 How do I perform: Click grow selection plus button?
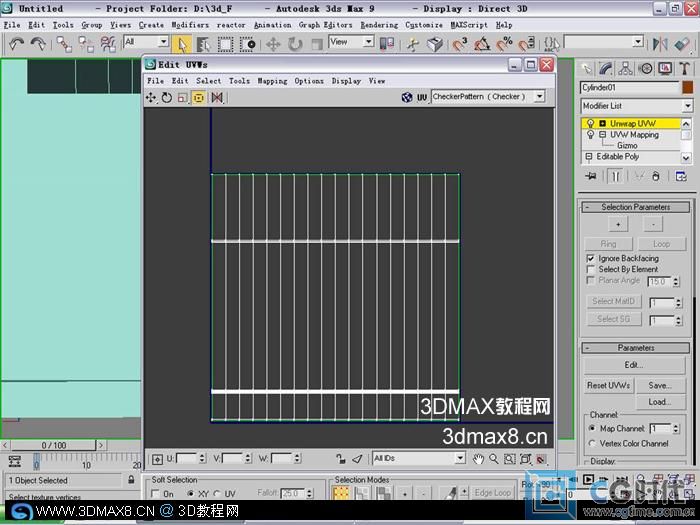tap(618, 224)
